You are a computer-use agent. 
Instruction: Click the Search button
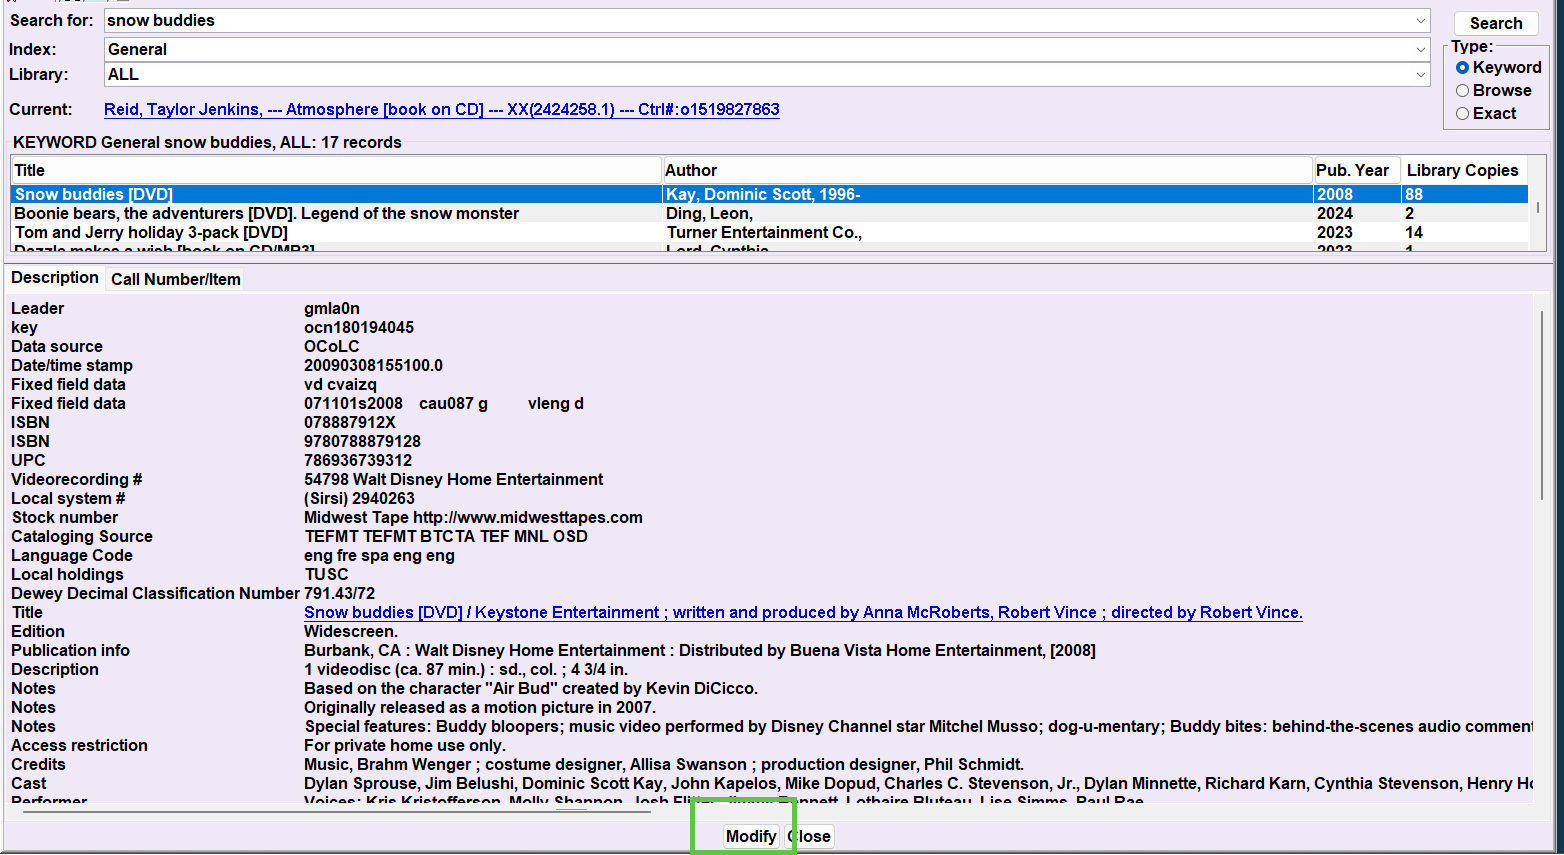tap(1496, 23)
